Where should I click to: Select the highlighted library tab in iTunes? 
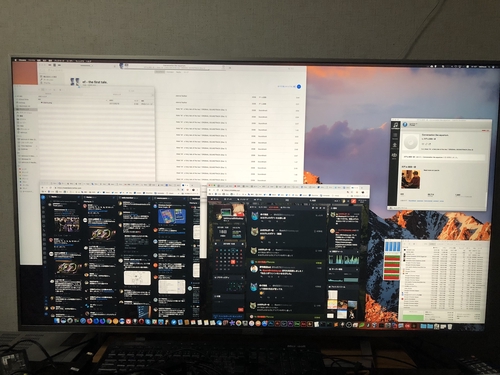(x=160, y=72)
